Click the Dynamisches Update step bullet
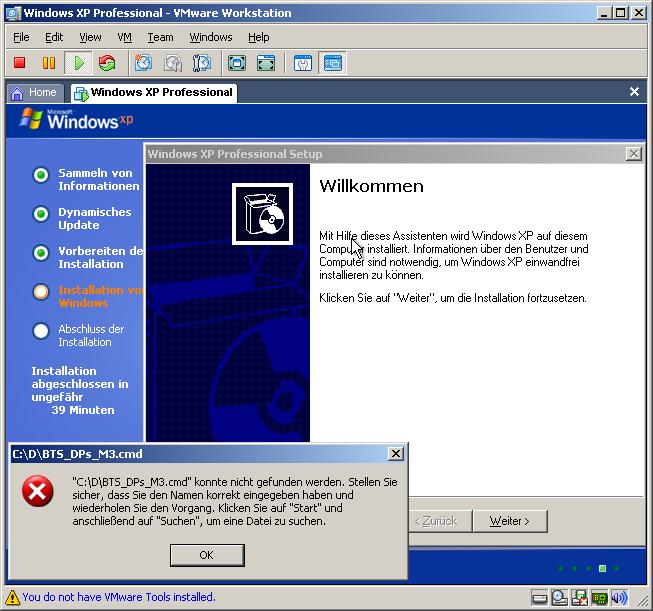Viewport: 653px width, 611px height. [41, 214]
